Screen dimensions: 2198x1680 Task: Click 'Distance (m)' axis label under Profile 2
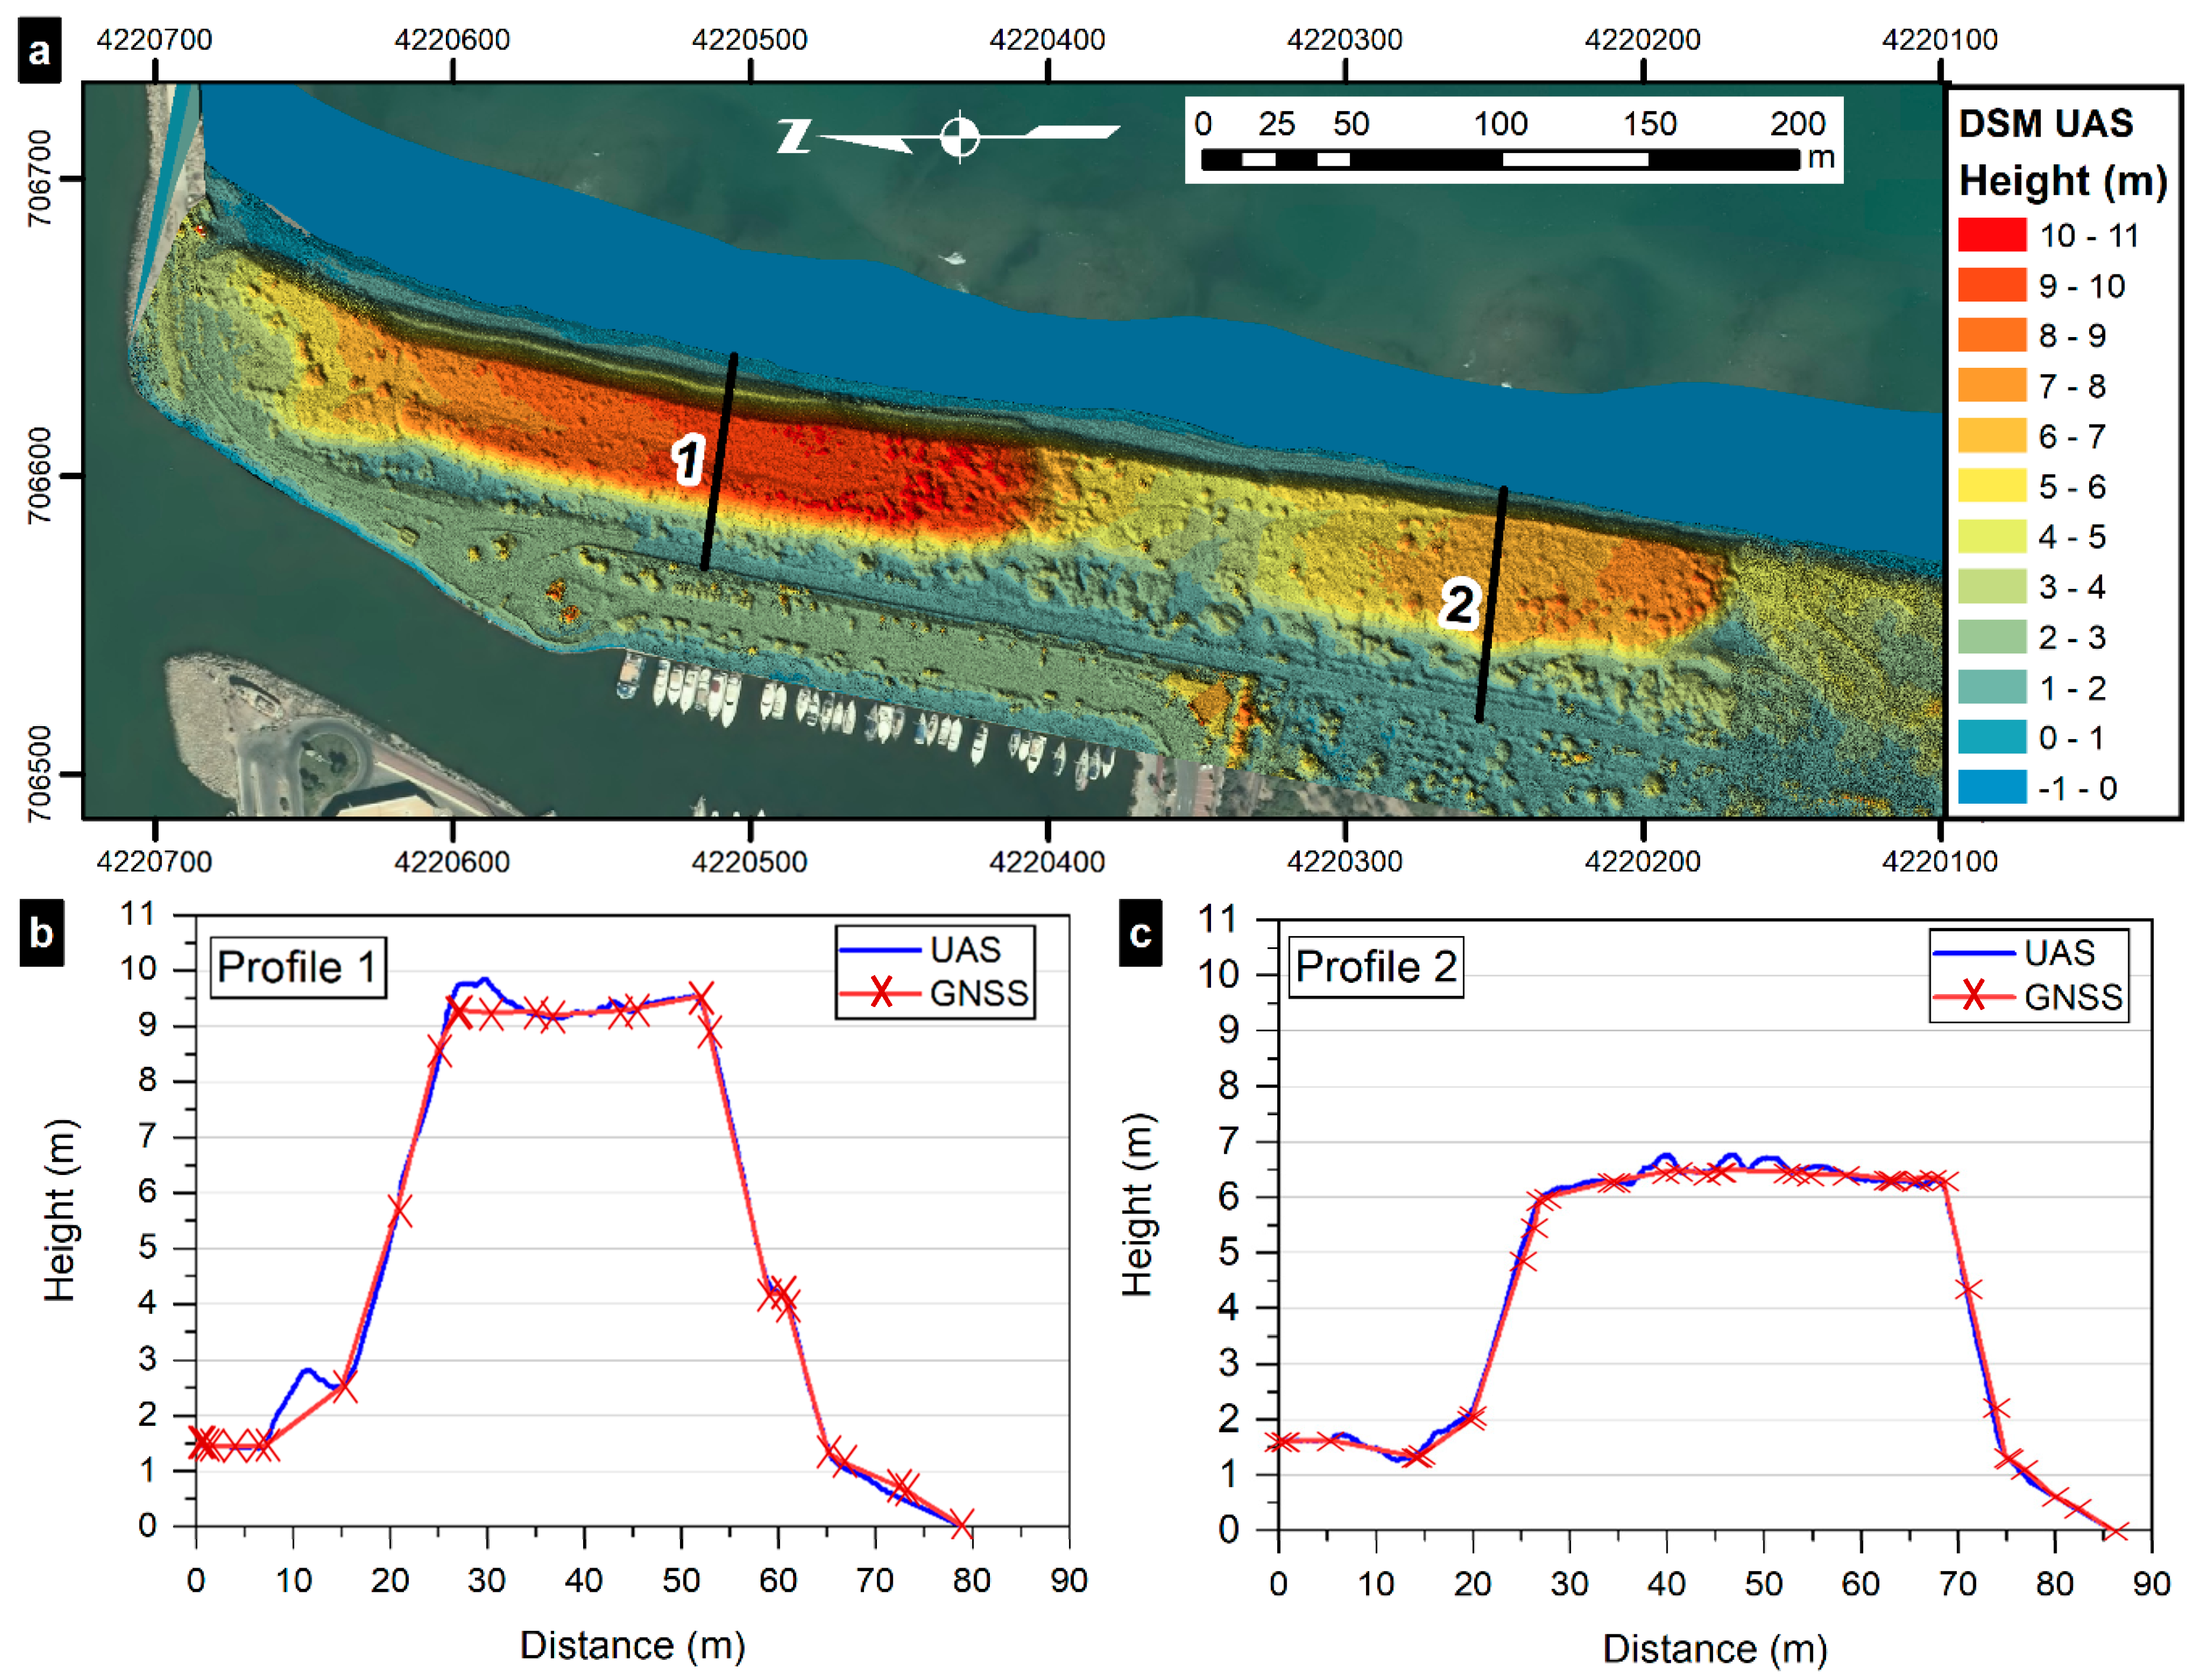coord(1715,1649)
